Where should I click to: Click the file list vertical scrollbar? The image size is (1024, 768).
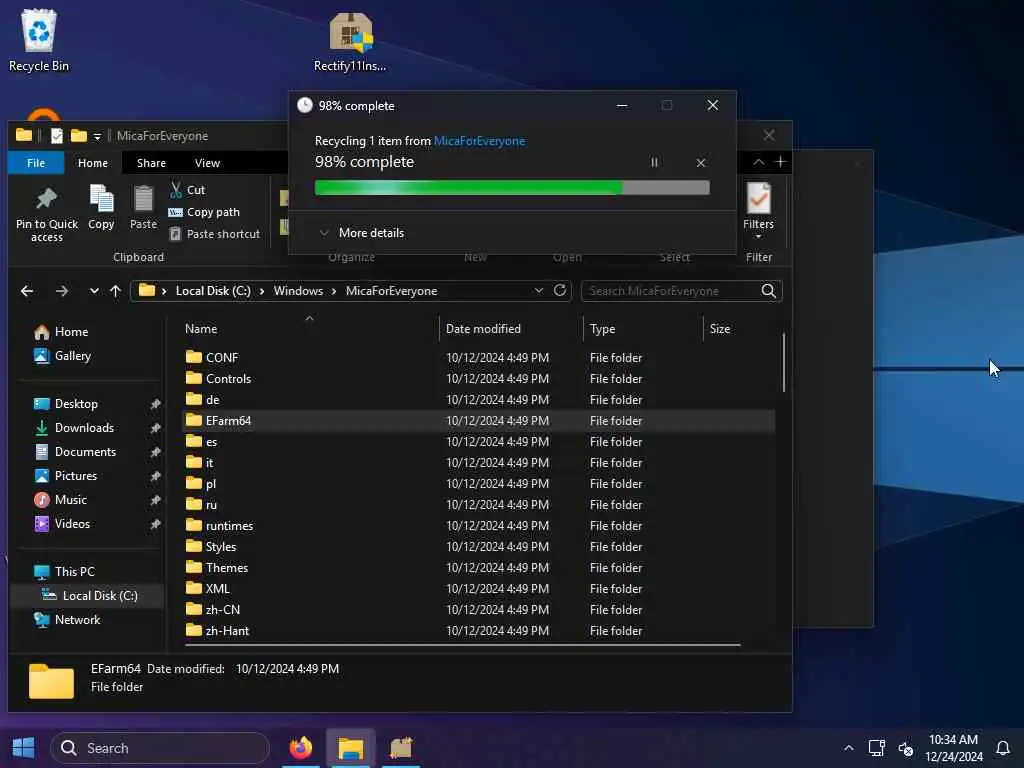tap(784, 362)
